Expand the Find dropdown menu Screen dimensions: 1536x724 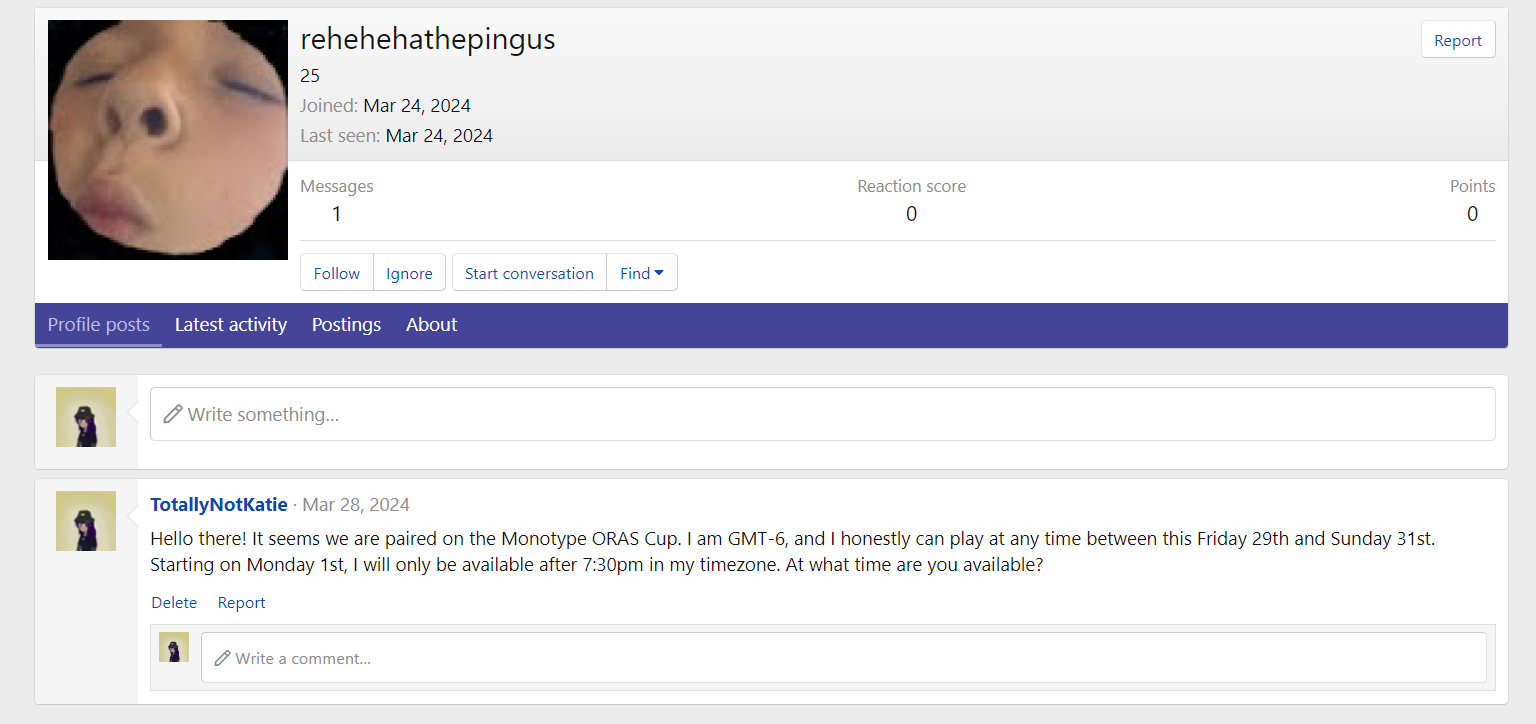click(x=641, y=273)
